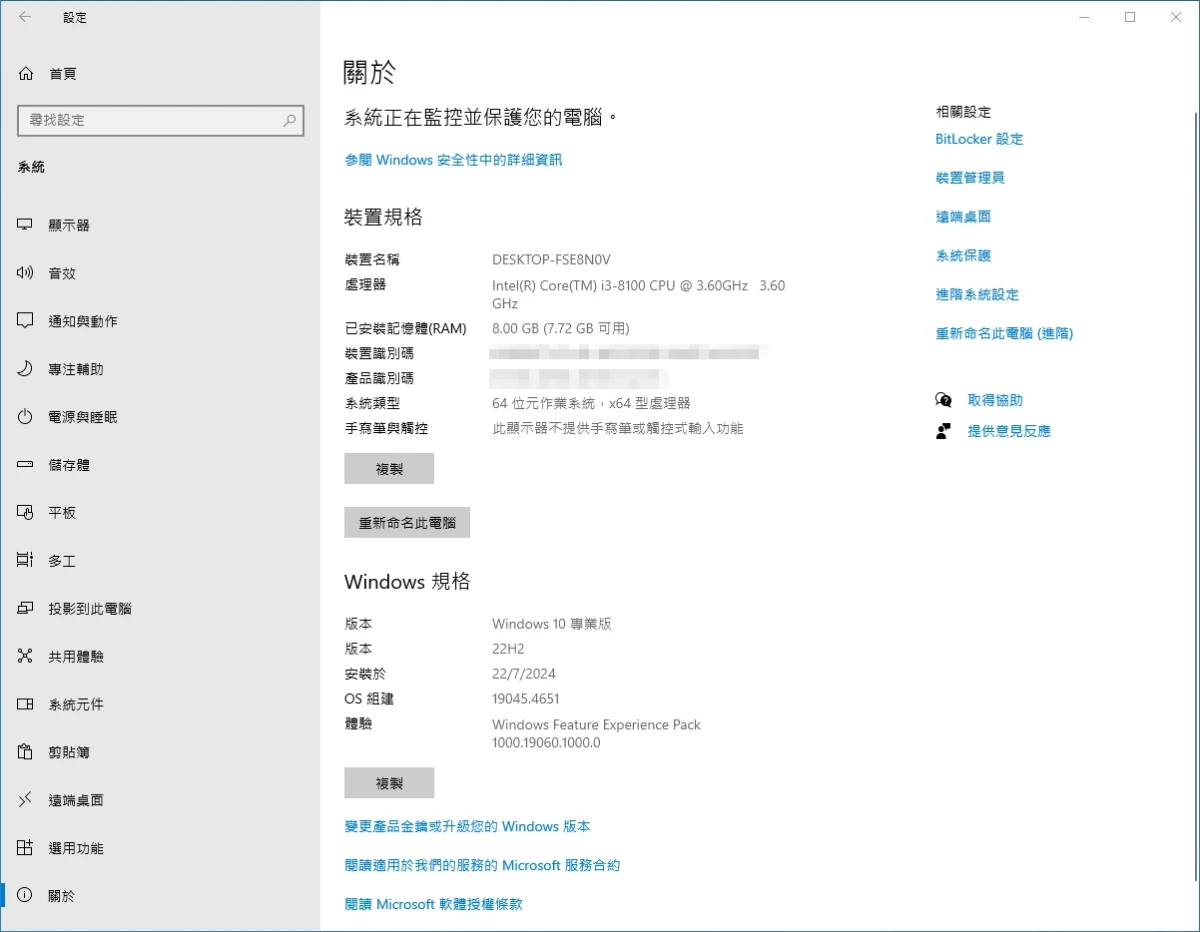Click 重新命名此電腦 (進階) link
The image size is (1200, 932).
(1004, 334)
